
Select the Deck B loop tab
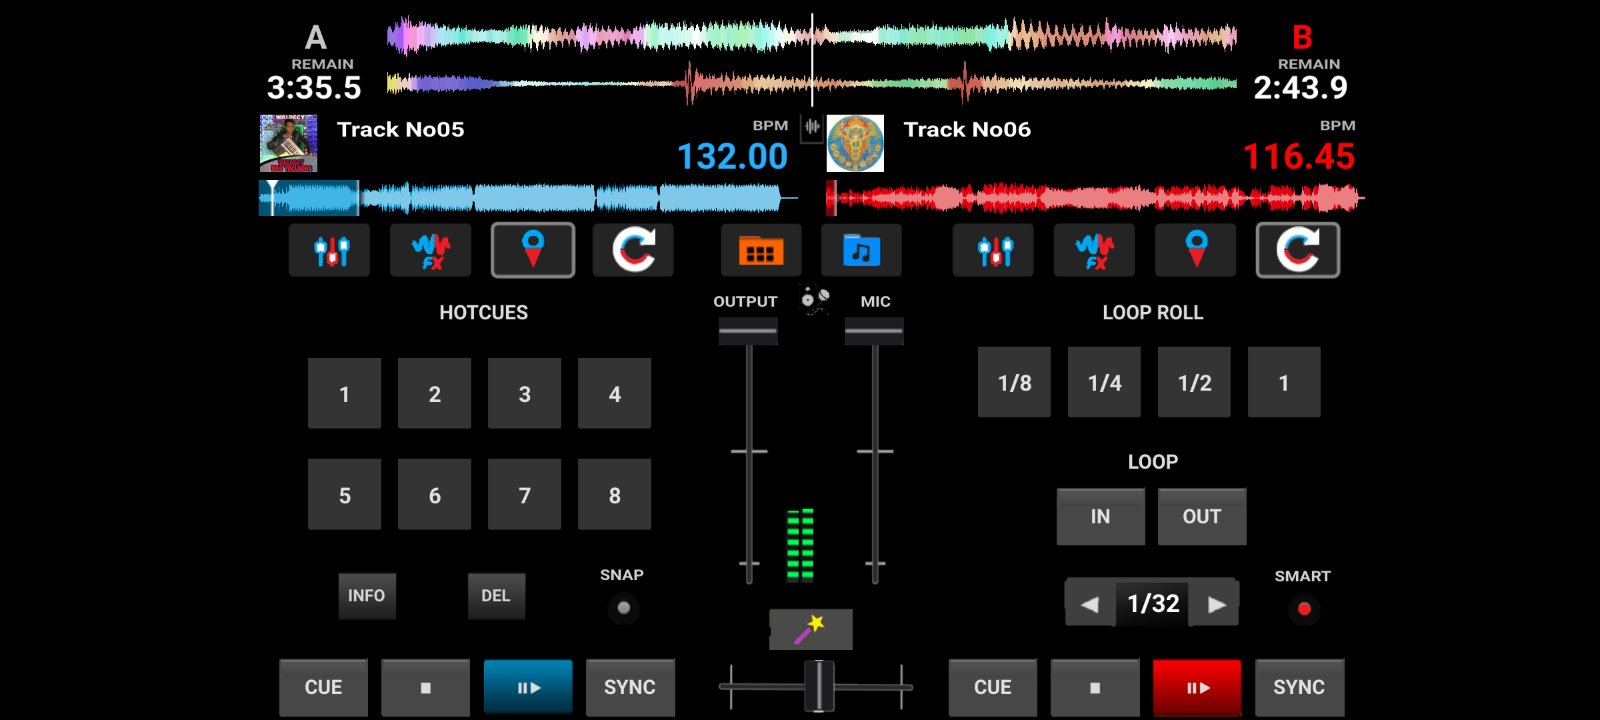click(x=1297, y=250)
